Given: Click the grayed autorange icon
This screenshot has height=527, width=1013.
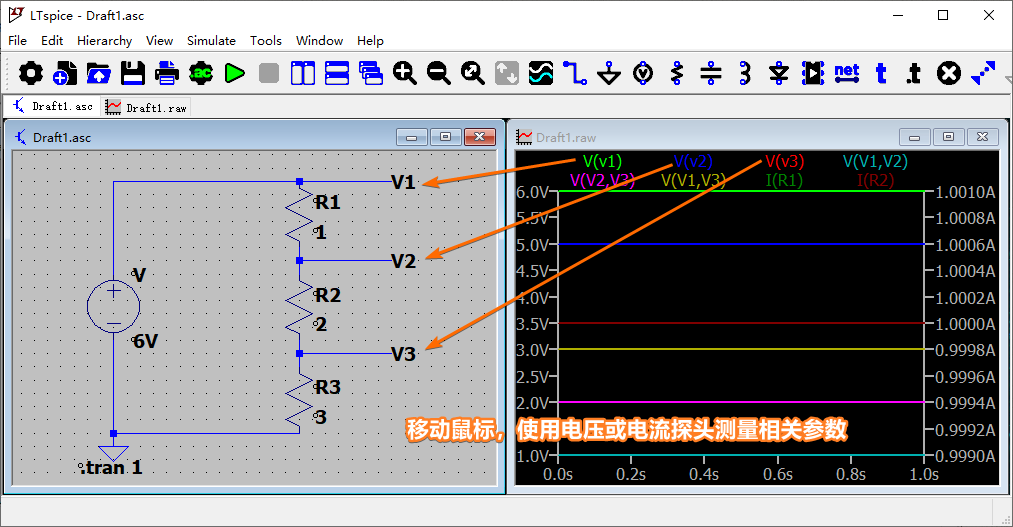Looking at the screenshot, I should pyautogui.click(x=506, y=73).
